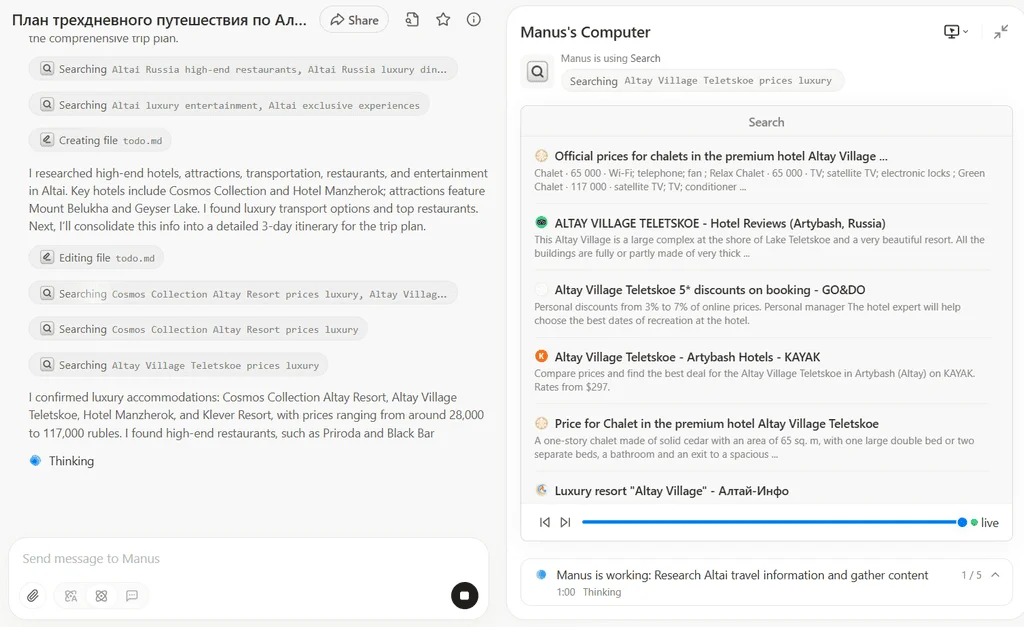
Task: Switch to chat mode speech bubble
Action: (132, 596)
